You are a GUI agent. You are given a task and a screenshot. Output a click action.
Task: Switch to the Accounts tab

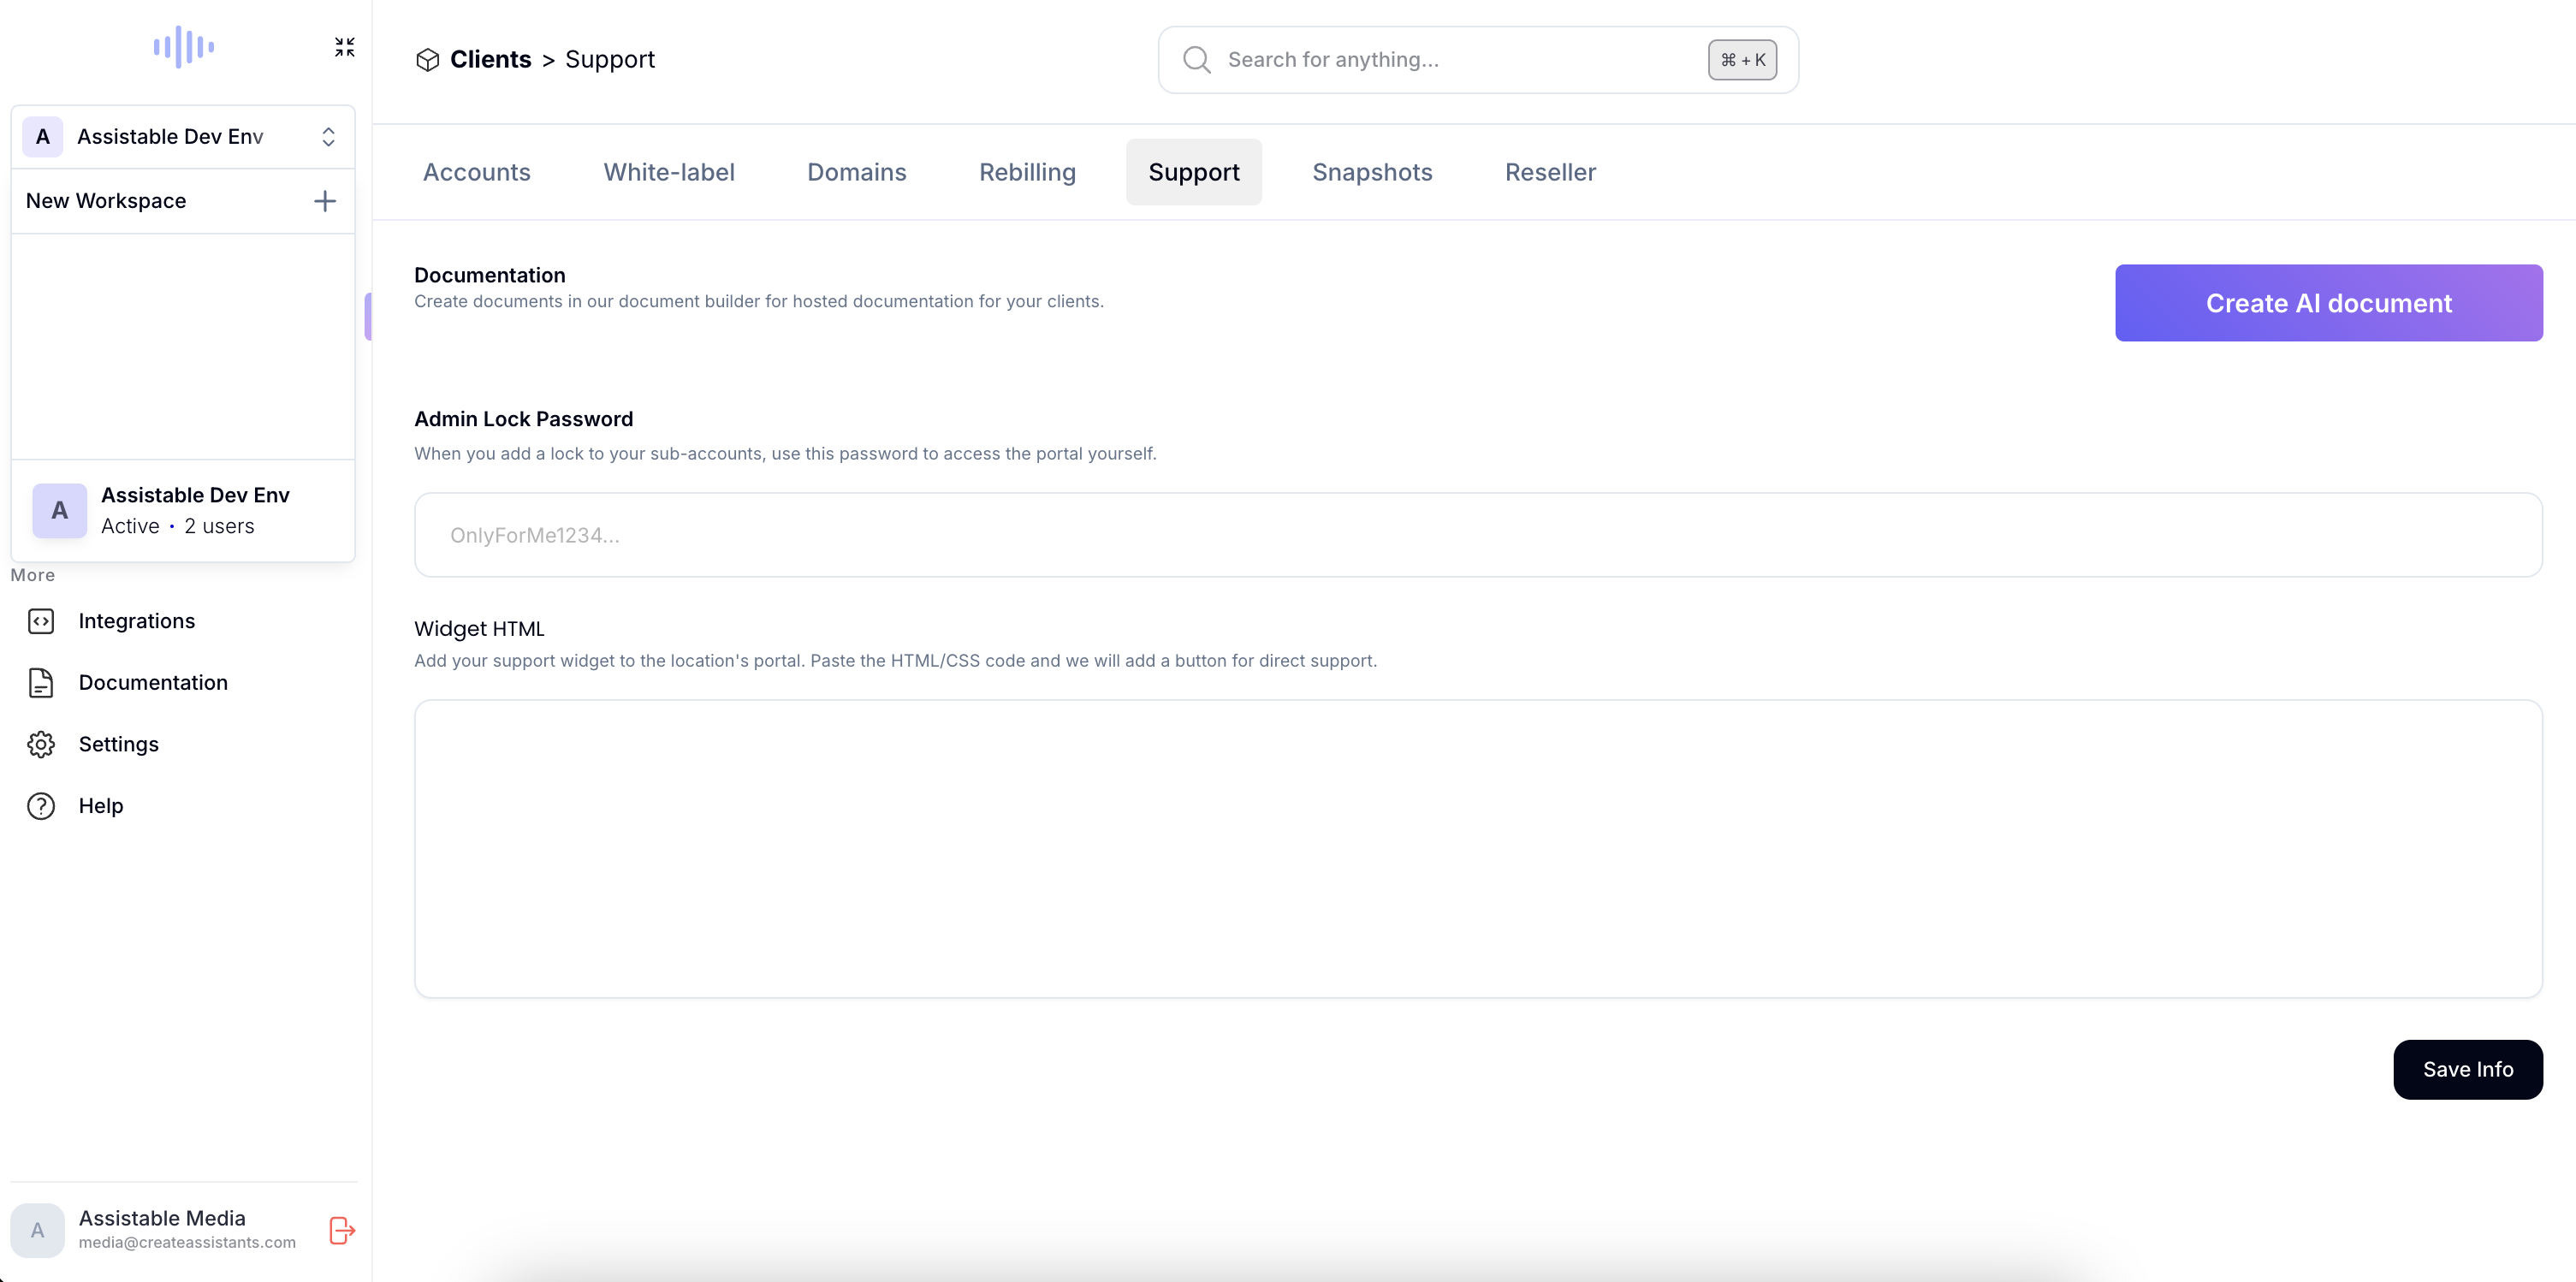tap(476, 172)
